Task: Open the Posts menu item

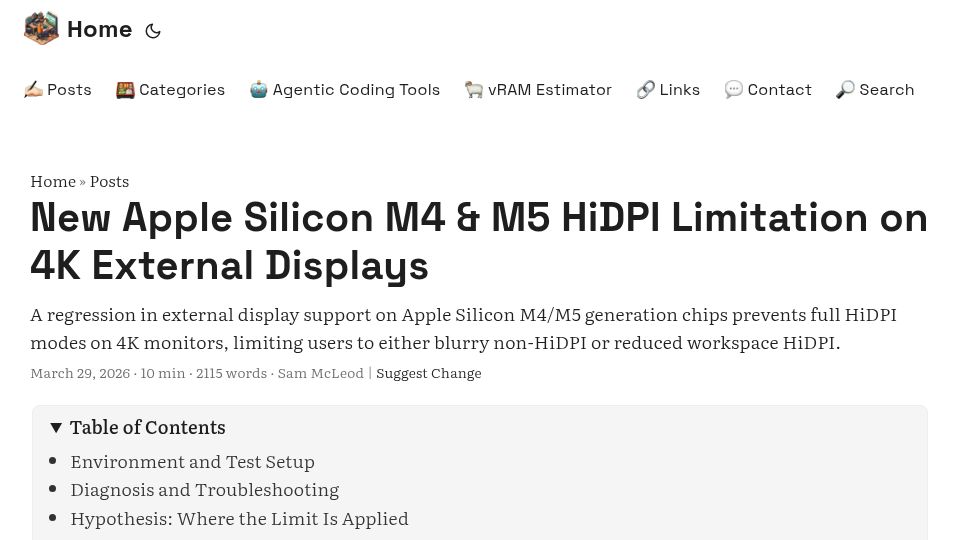Action: click(69, 90)
